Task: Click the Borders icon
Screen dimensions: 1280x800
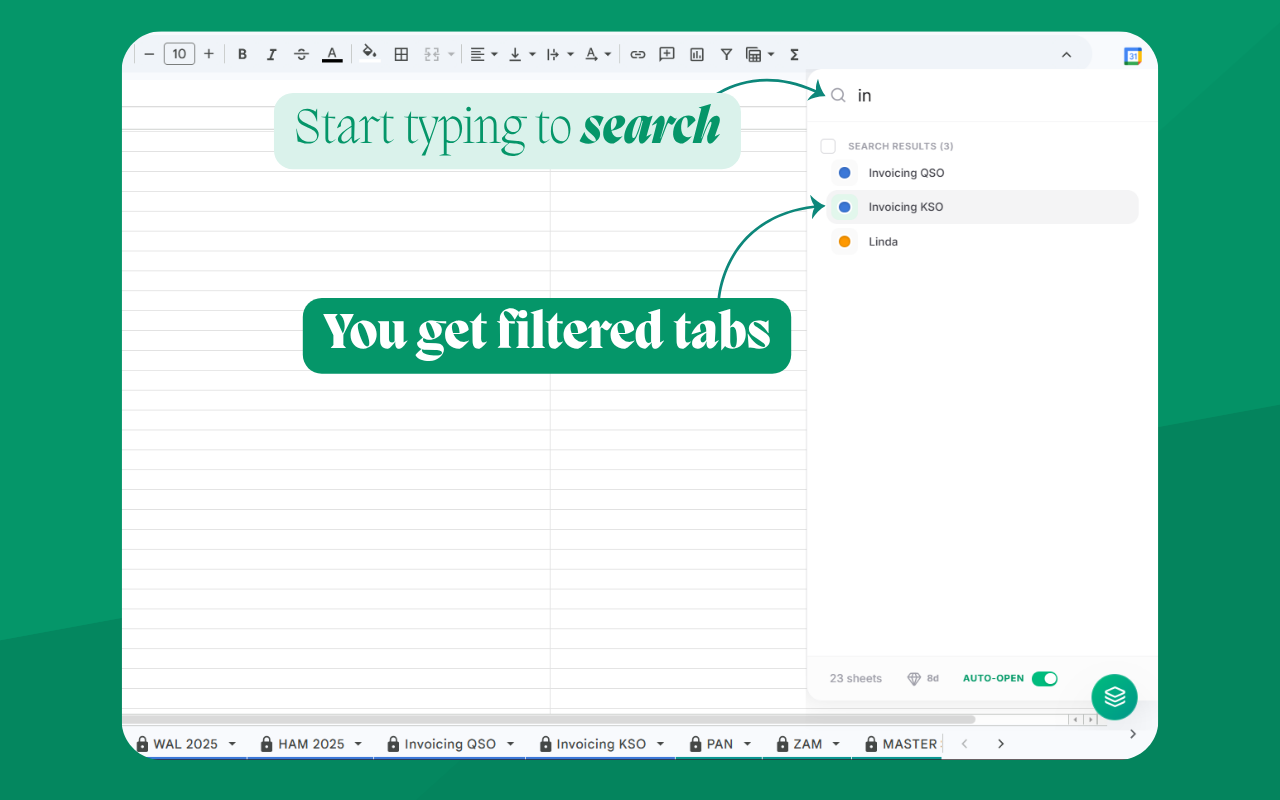Action: (401, 54)
